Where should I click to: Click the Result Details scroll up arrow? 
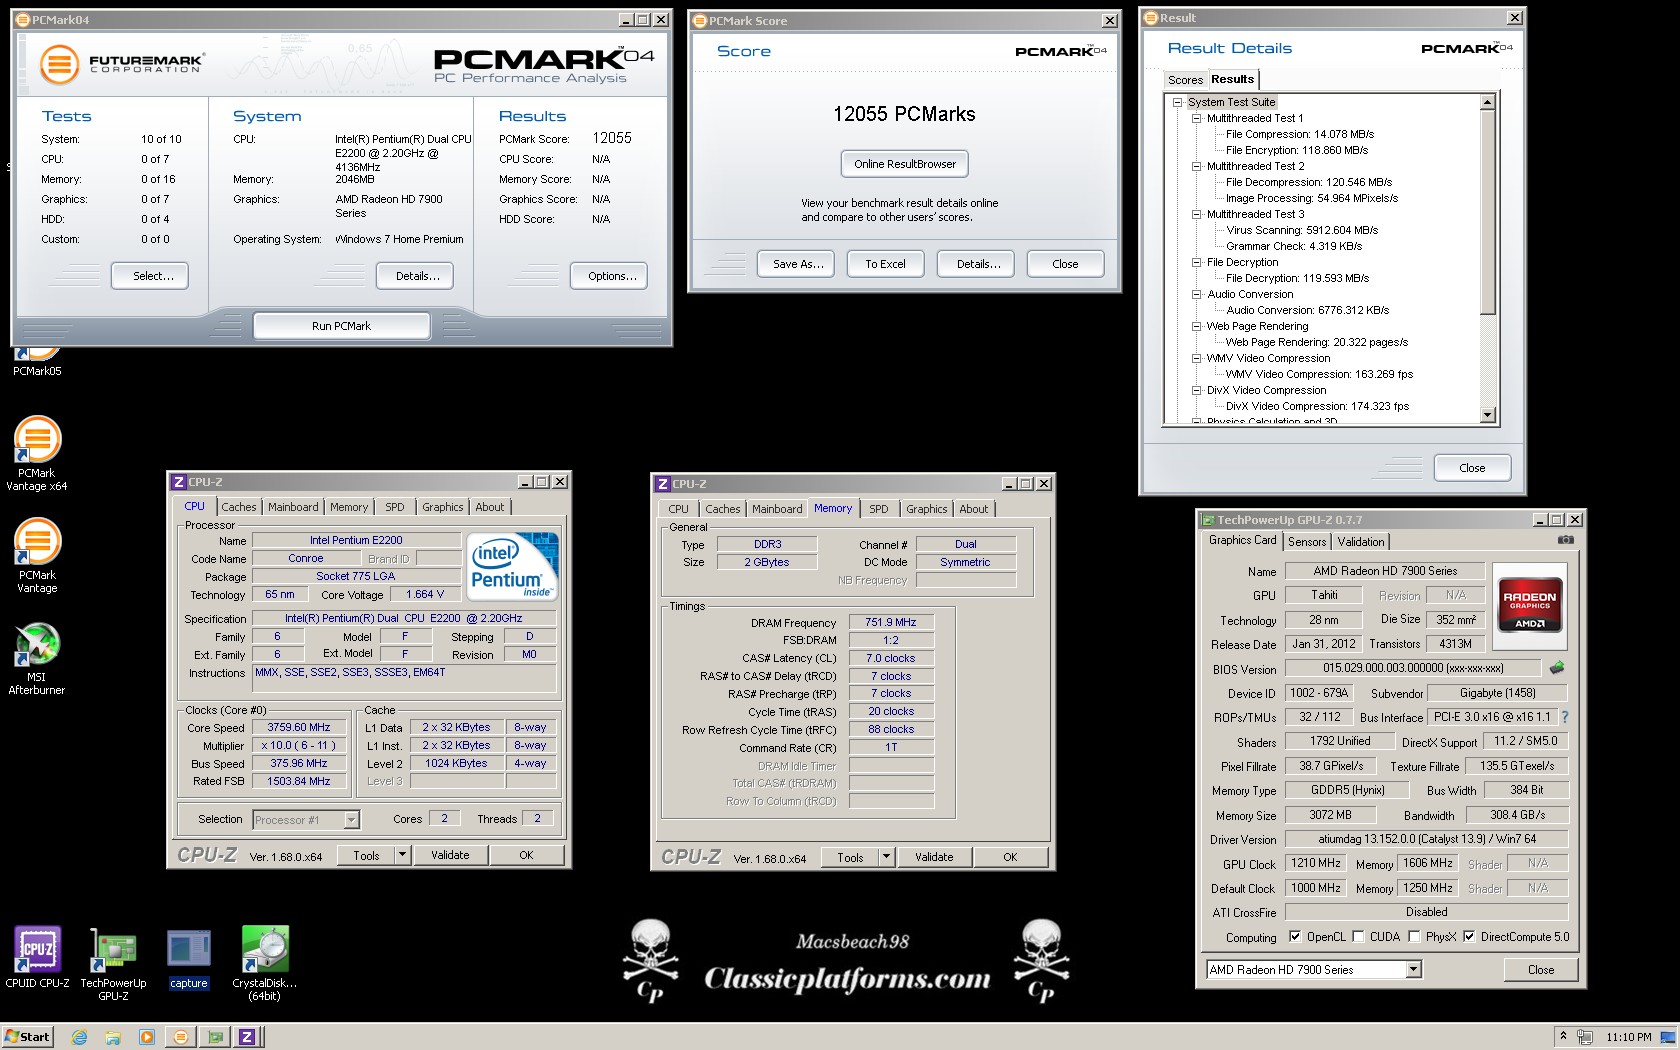click(x=1487, y=102)
